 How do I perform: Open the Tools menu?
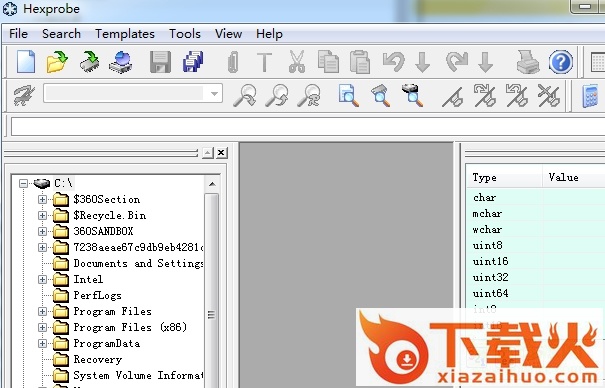185,34
